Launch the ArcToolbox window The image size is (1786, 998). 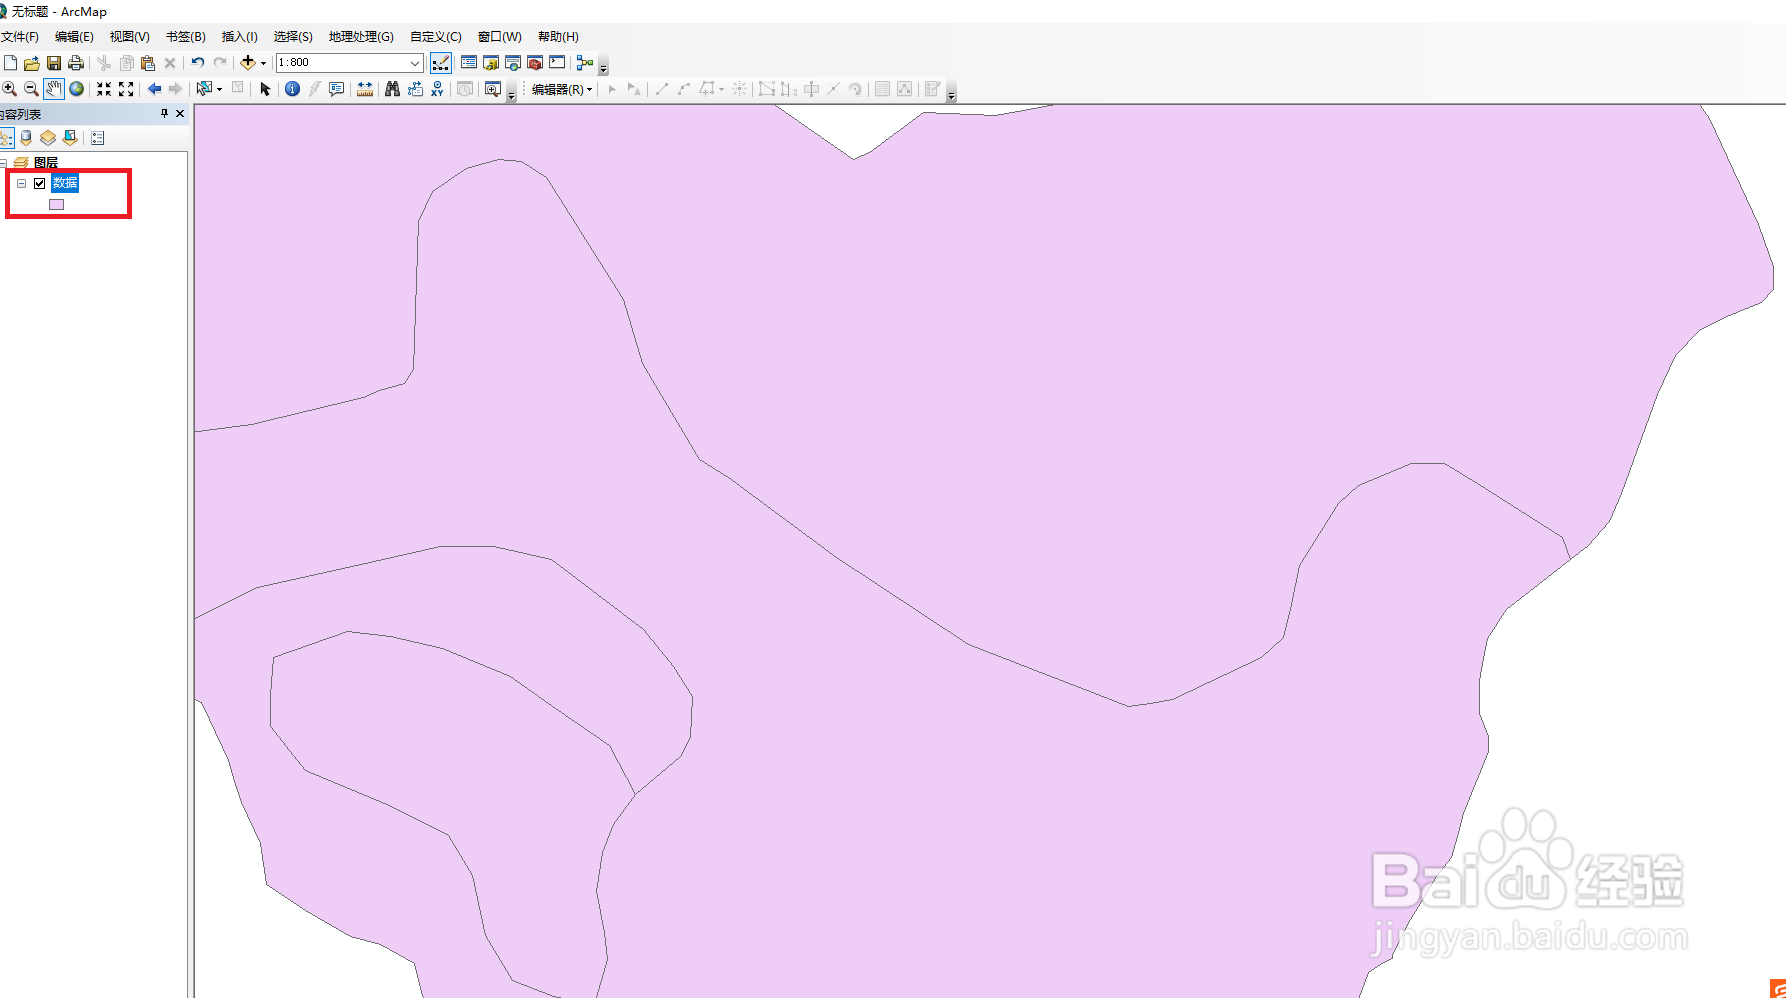(535, 62)
